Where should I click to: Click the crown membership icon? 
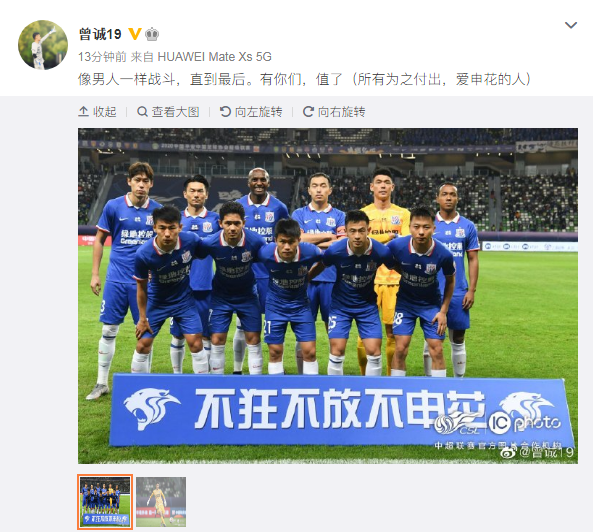pos(152,34)
